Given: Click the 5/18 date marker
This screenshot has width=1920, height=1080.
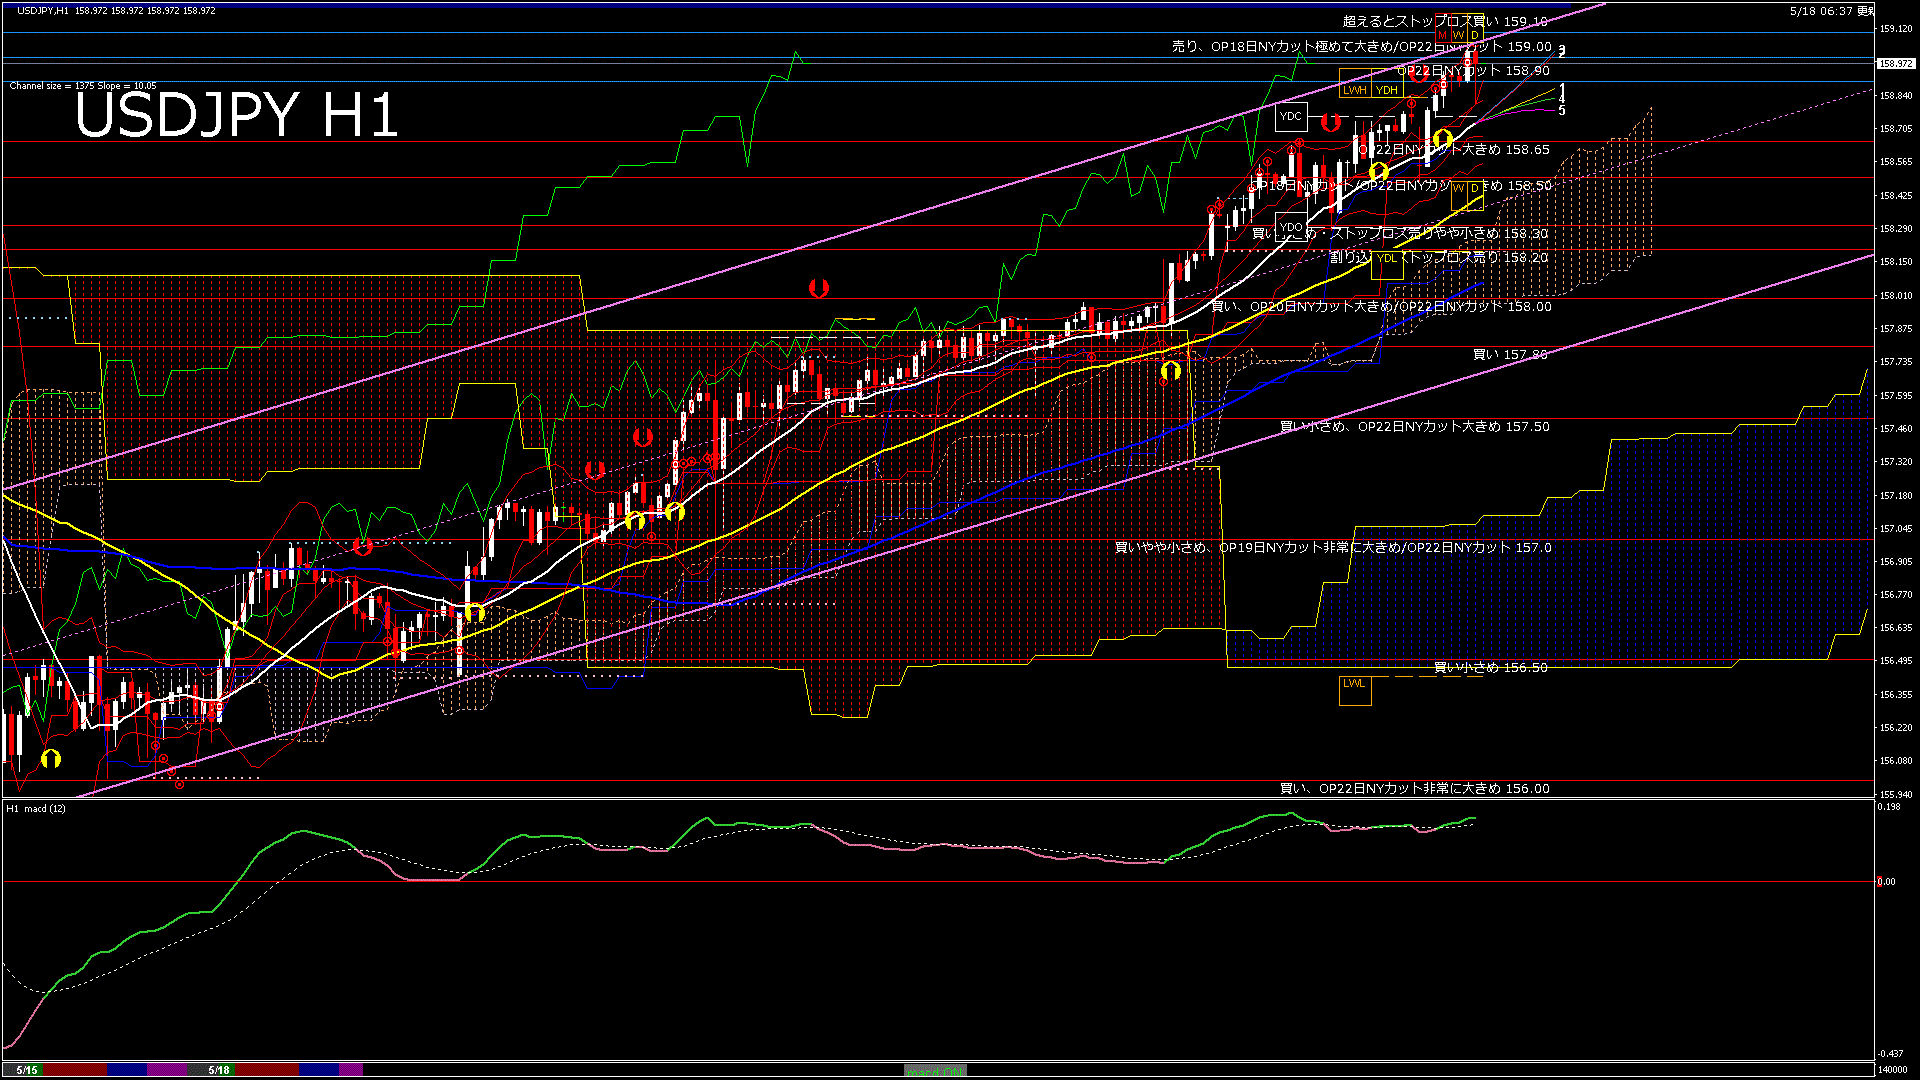Looking at the screenshot, I should point(219,1070).
